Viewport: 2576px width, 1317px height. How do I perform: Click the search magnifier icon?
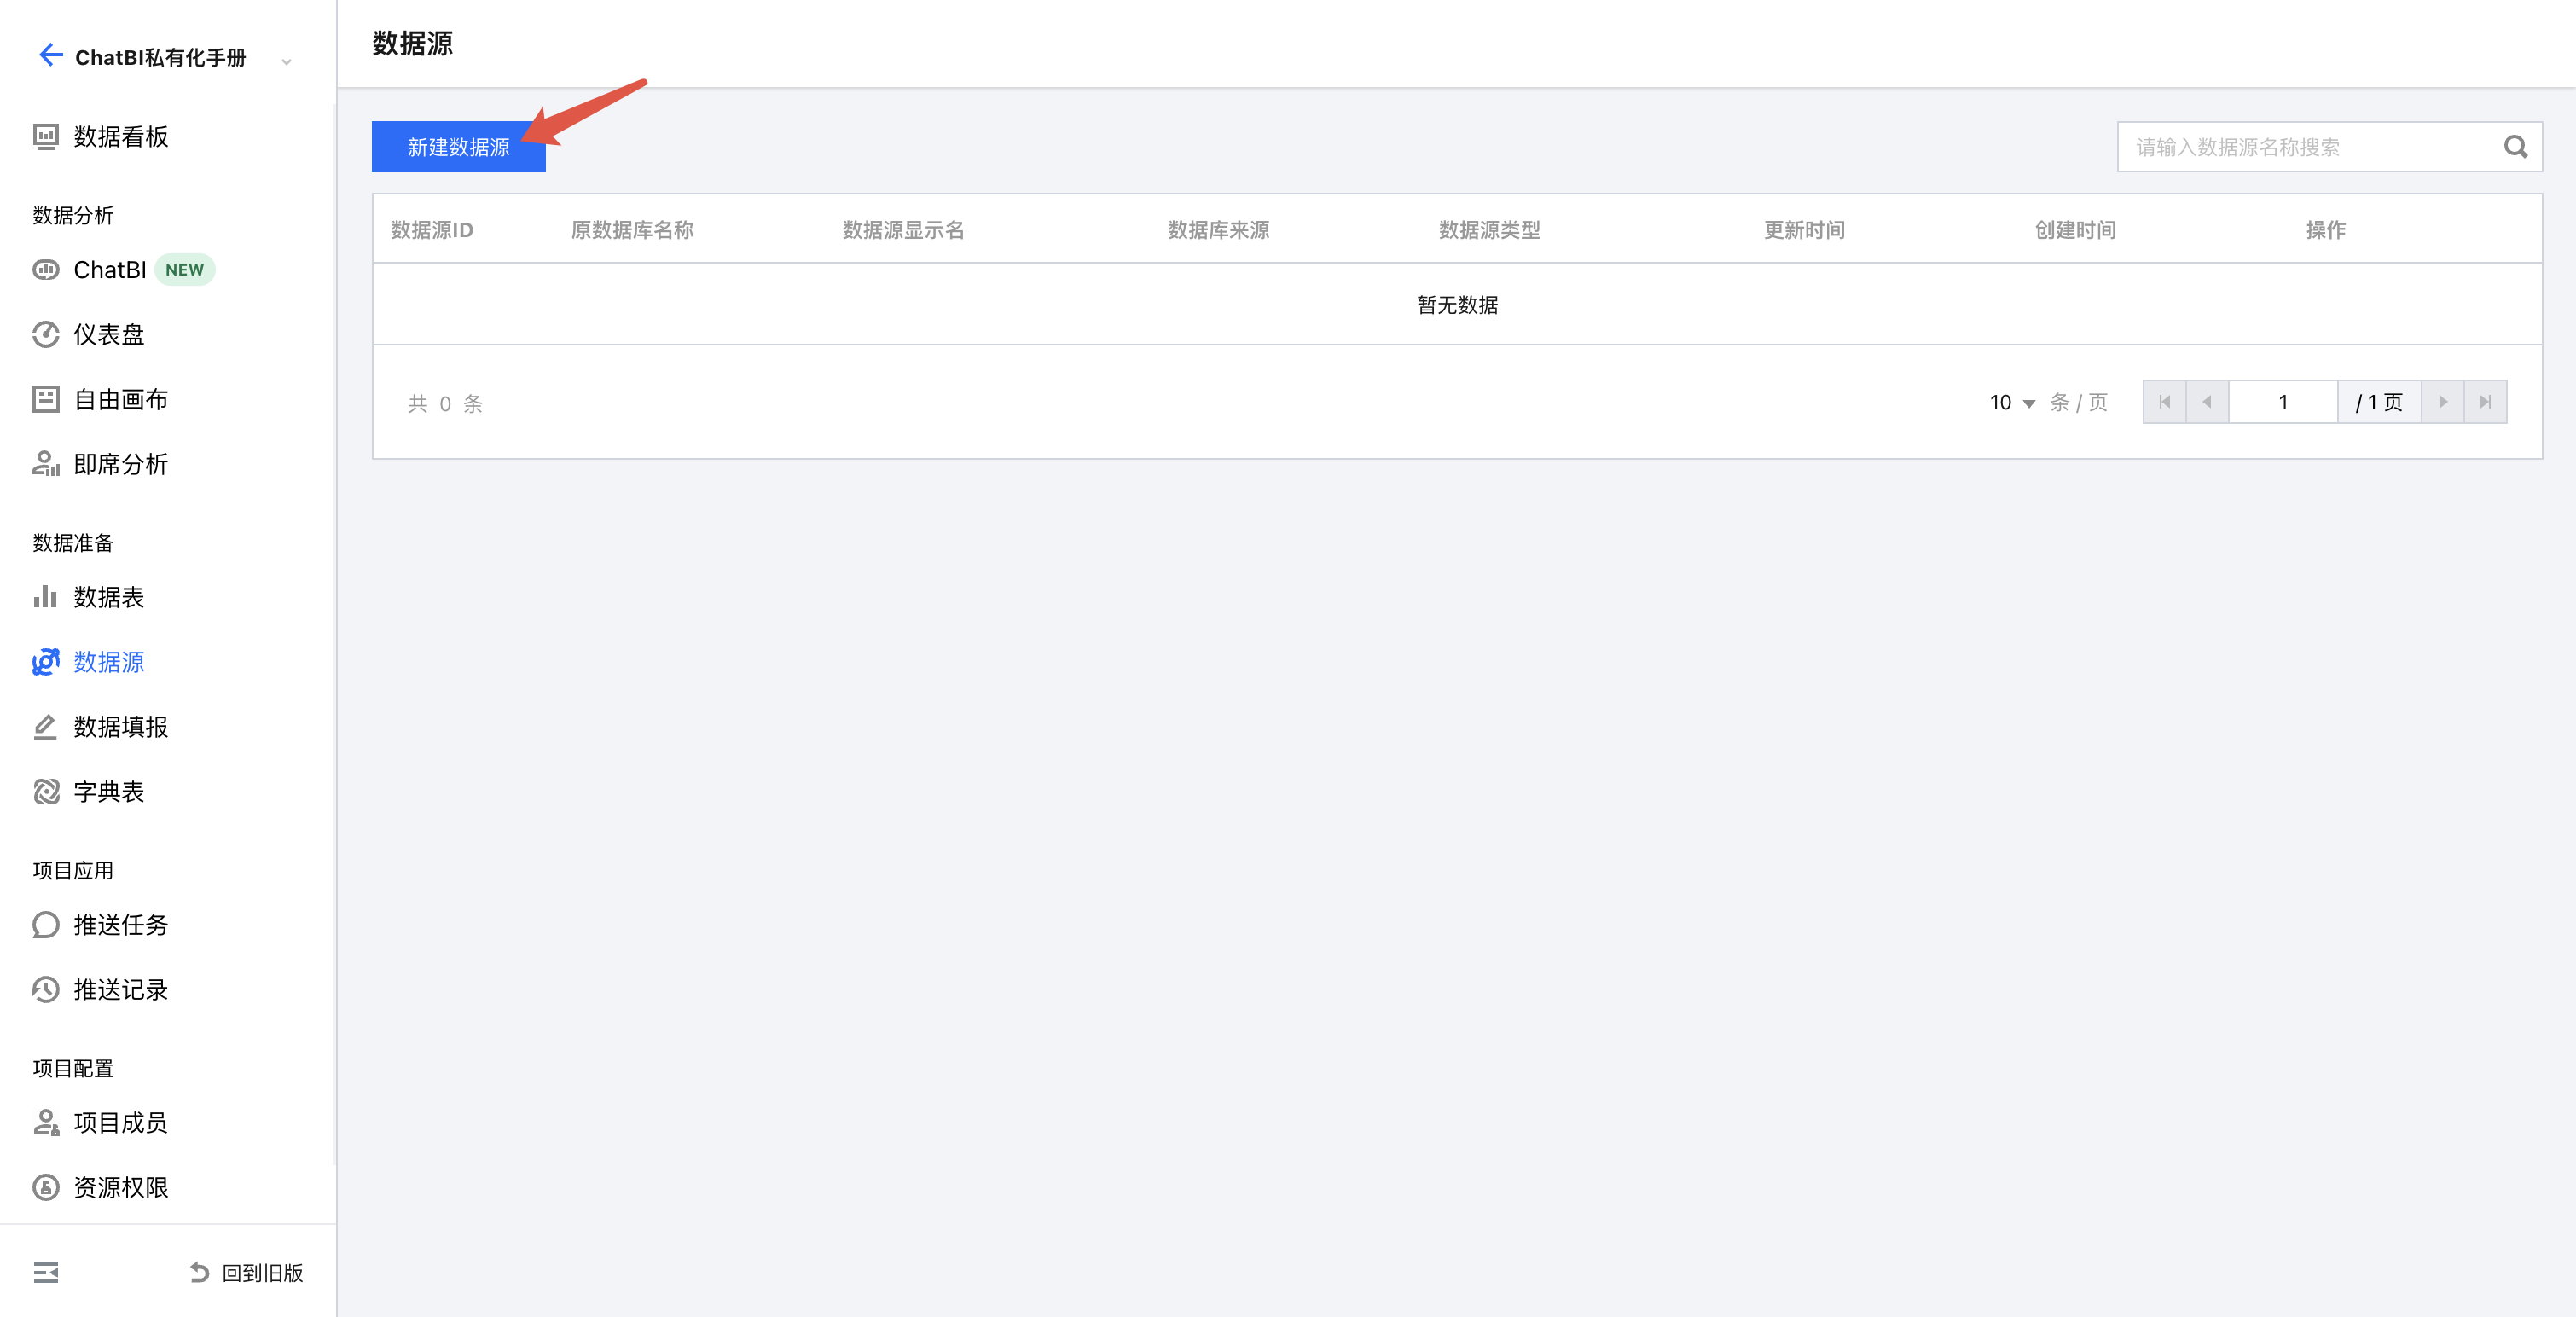pos(2515,147)
